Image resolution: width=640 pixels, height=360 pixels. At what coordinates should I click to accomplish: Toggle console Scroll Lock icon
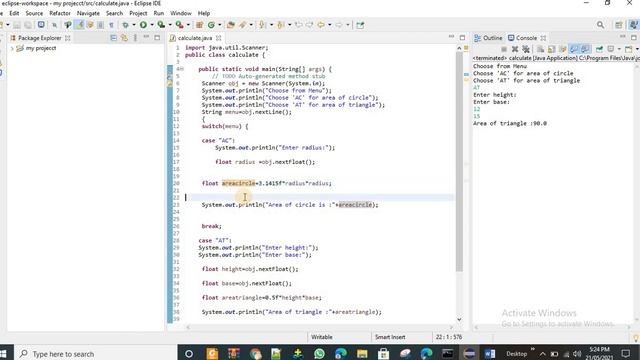click(x=551, y=49)
